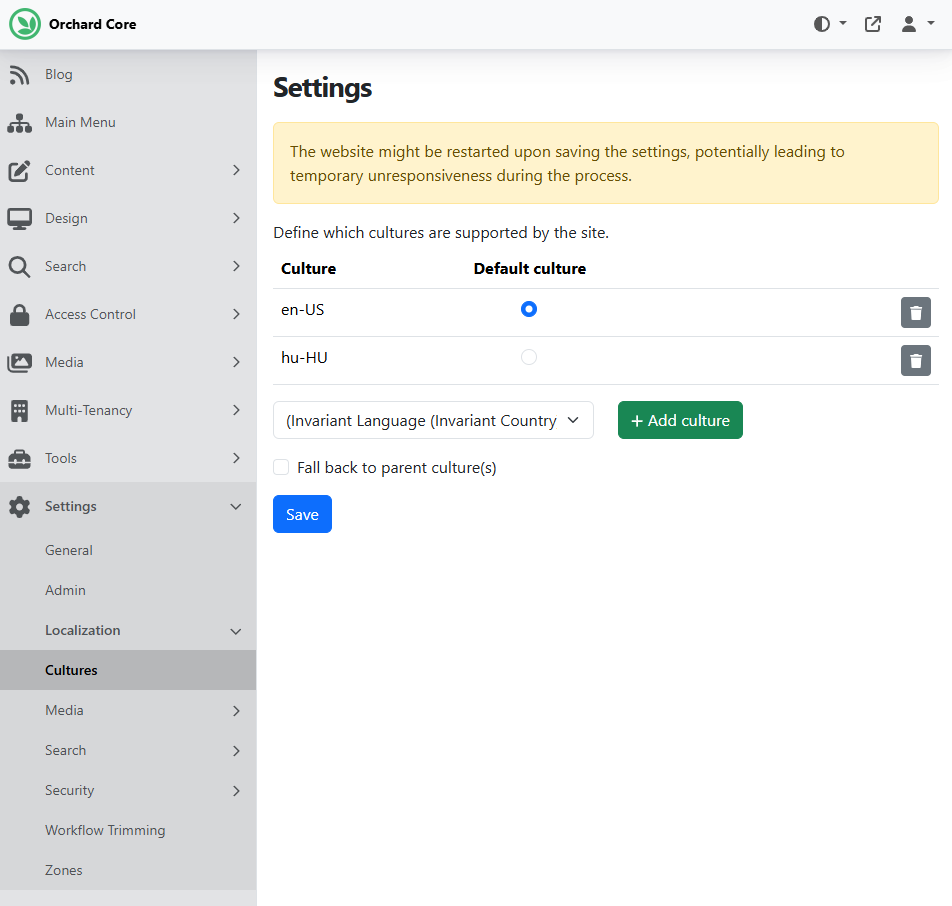Expand the Settings Search submenu chevron

click(236, 751)
